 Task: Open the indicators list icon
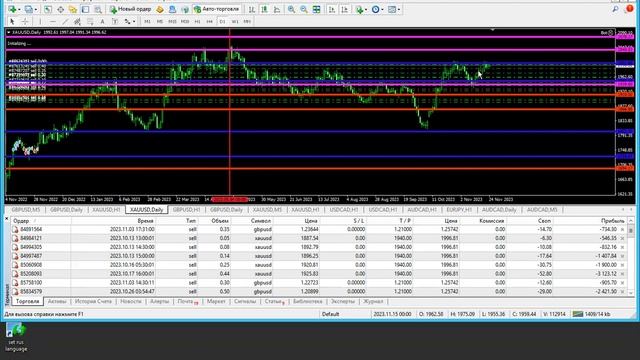click(359, 9)
